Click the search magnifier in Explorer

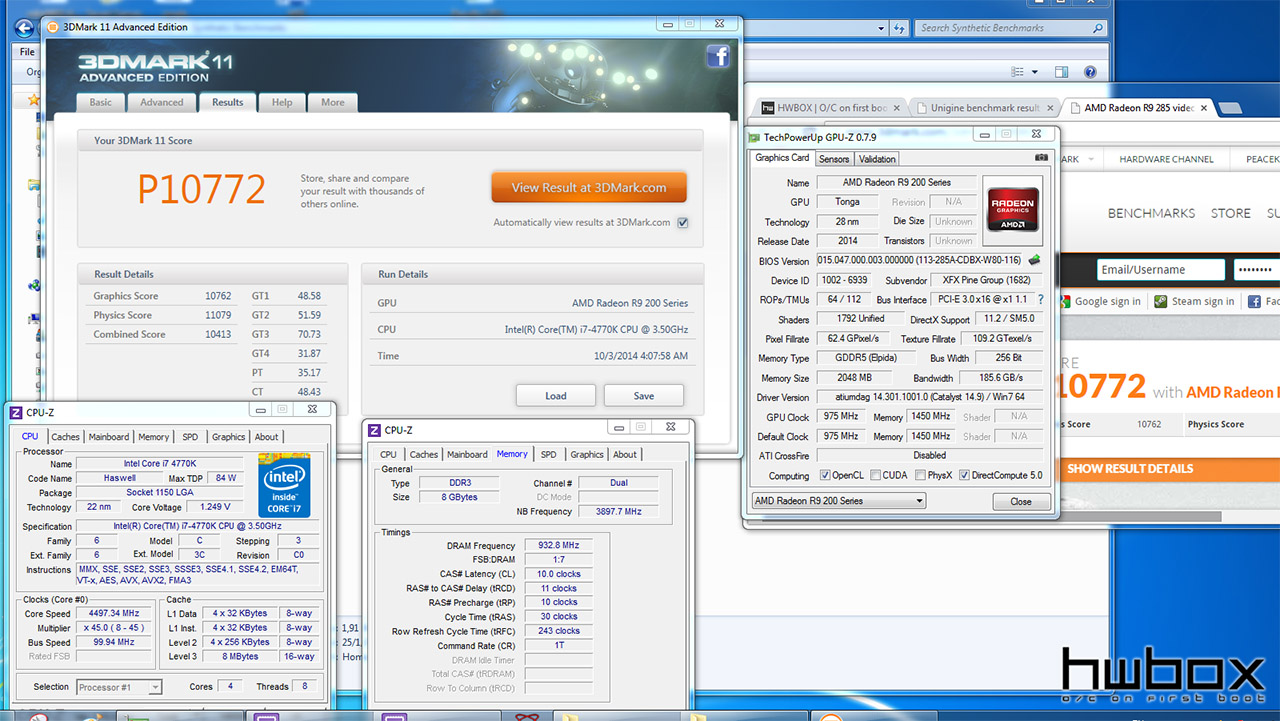(1098, 28)
